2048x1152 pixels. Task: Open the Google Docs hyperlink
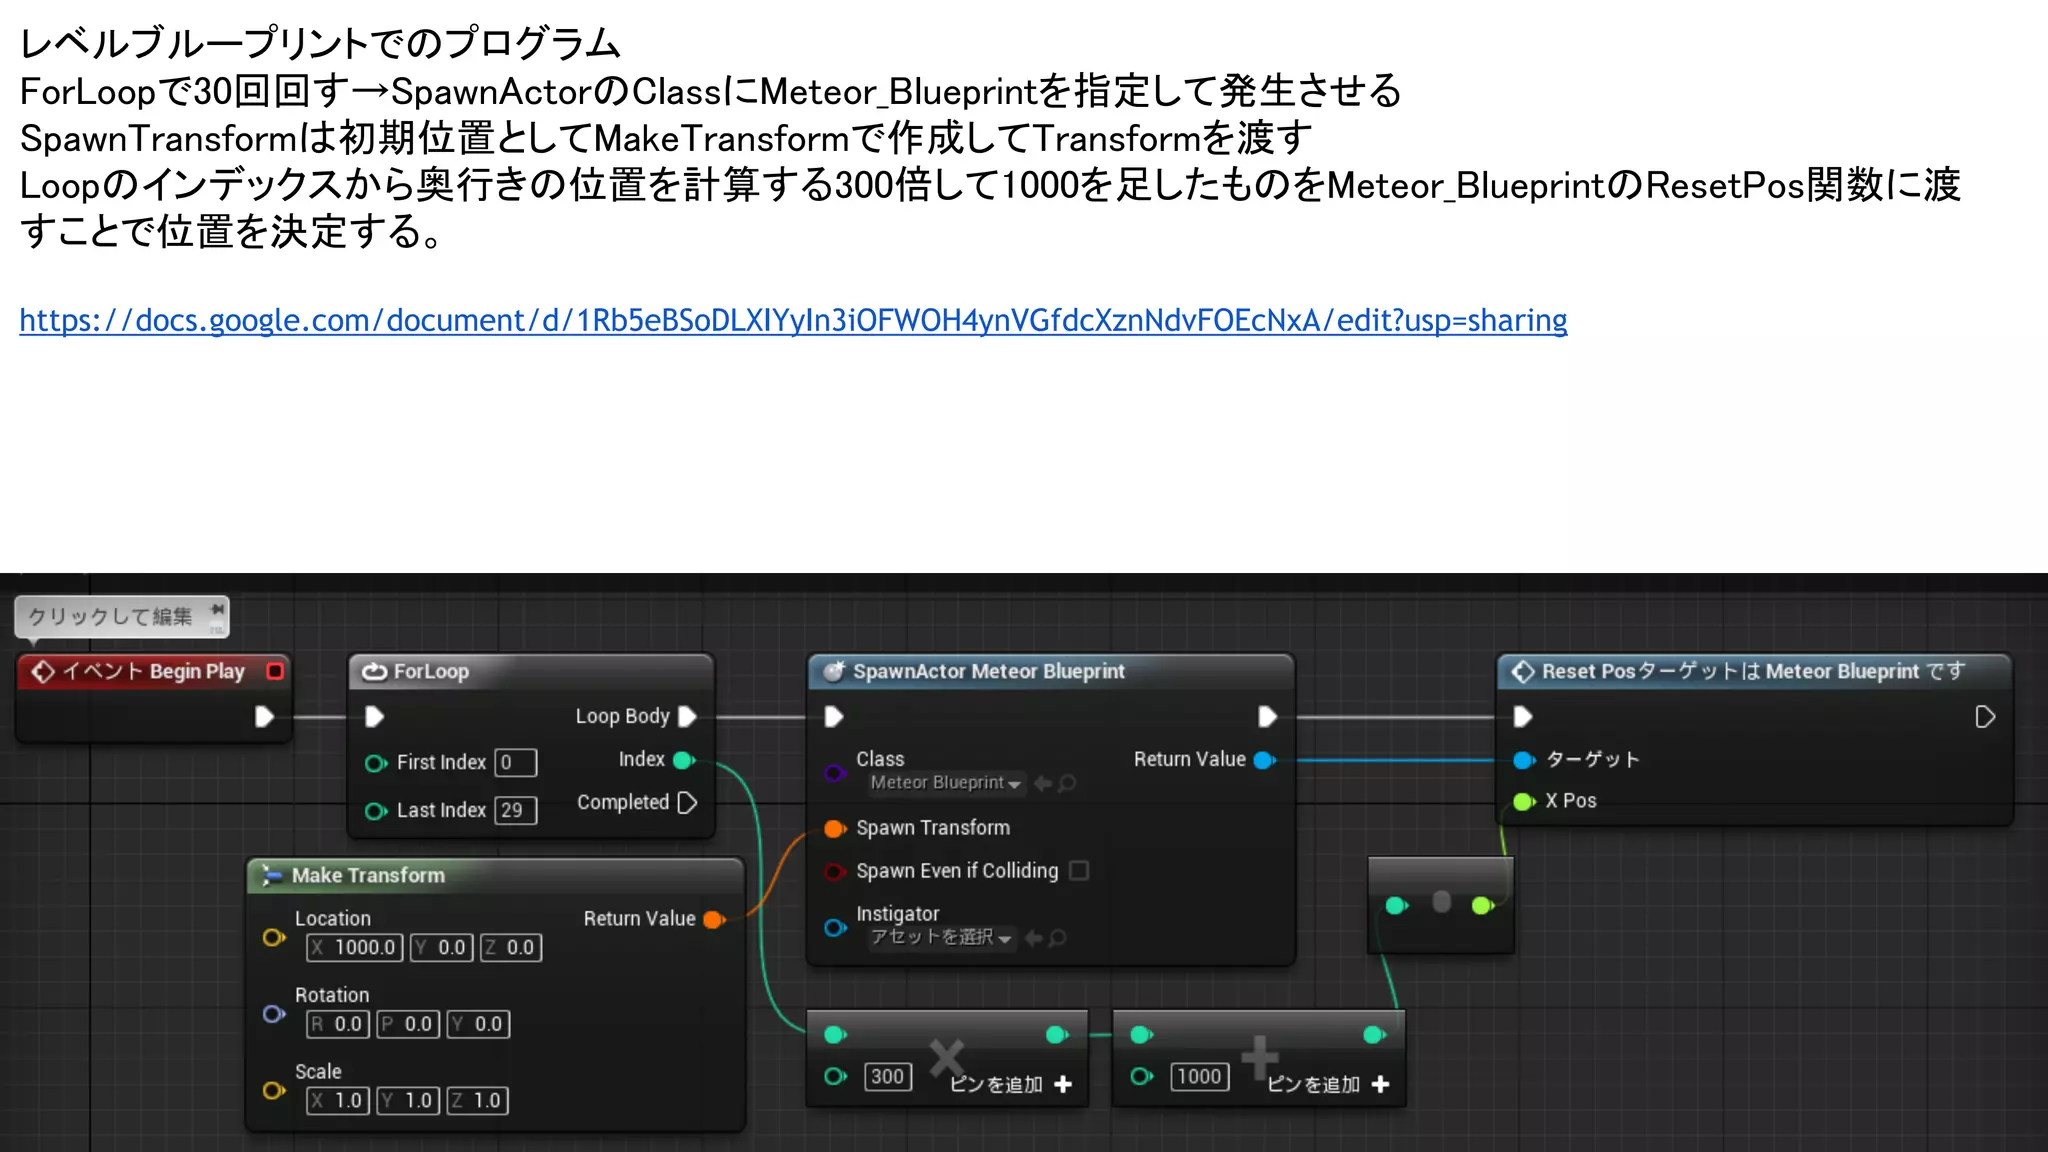point(793,320)
